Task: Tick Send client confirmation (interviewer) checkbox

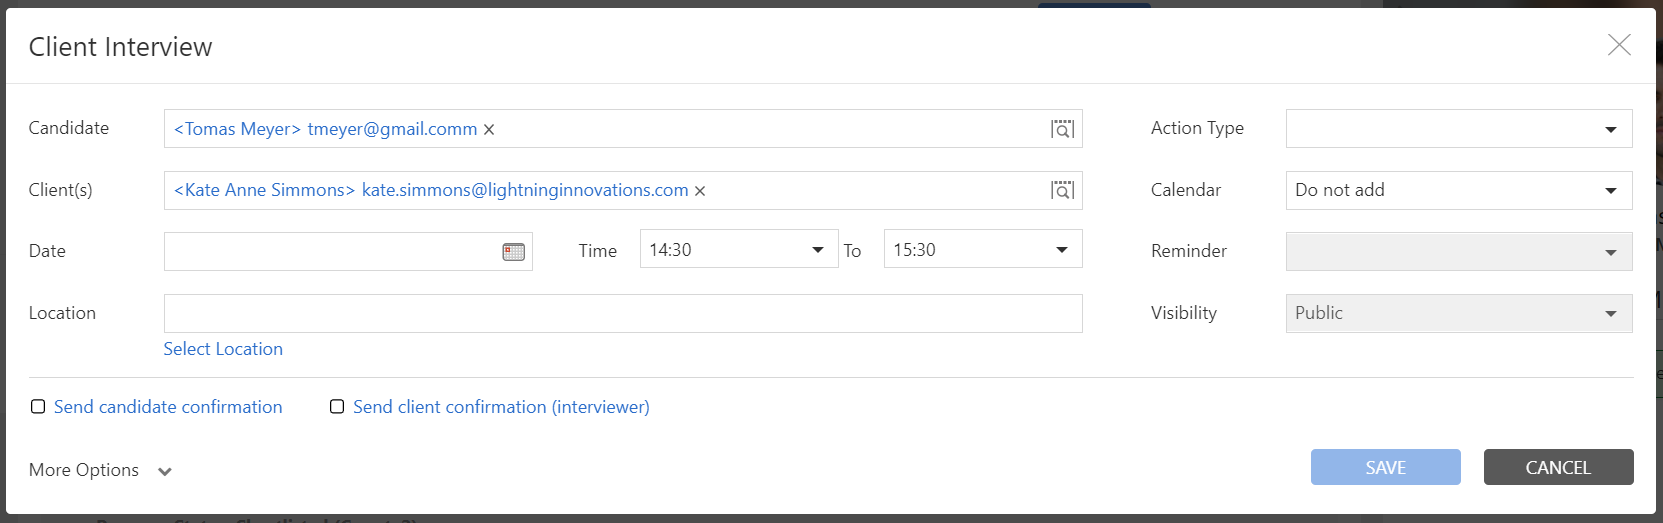Action: click(x=337, y=407)
